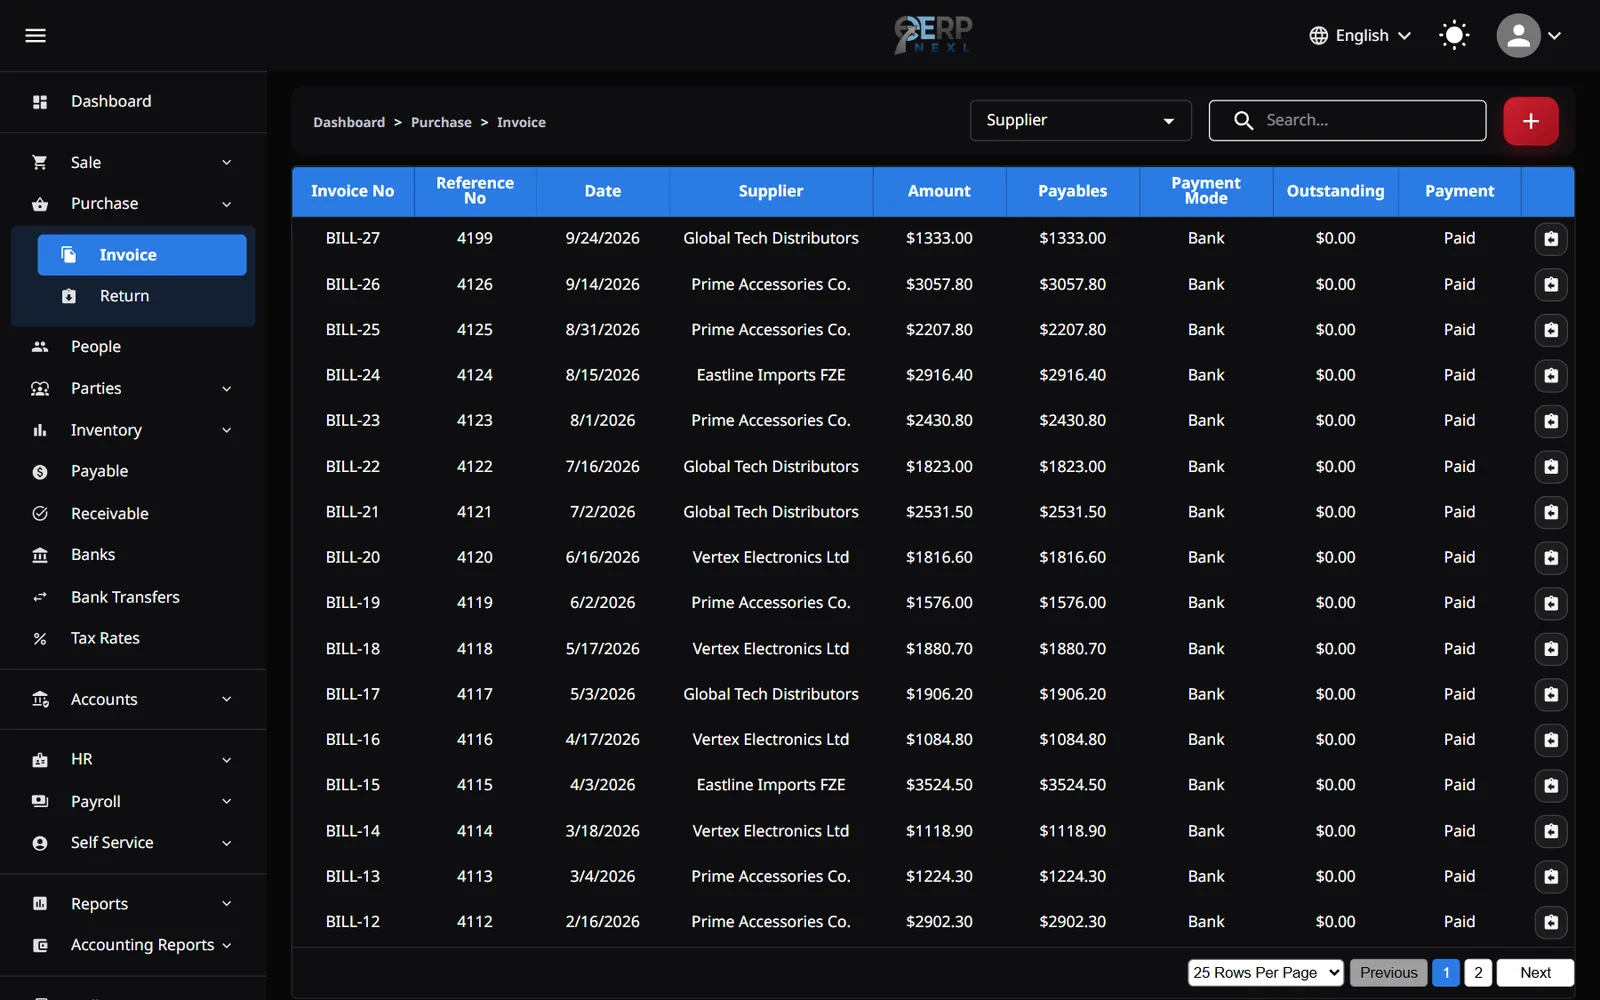Expand the Inventory menu chevron
1600x1000 pixels.
click(226, 430)
